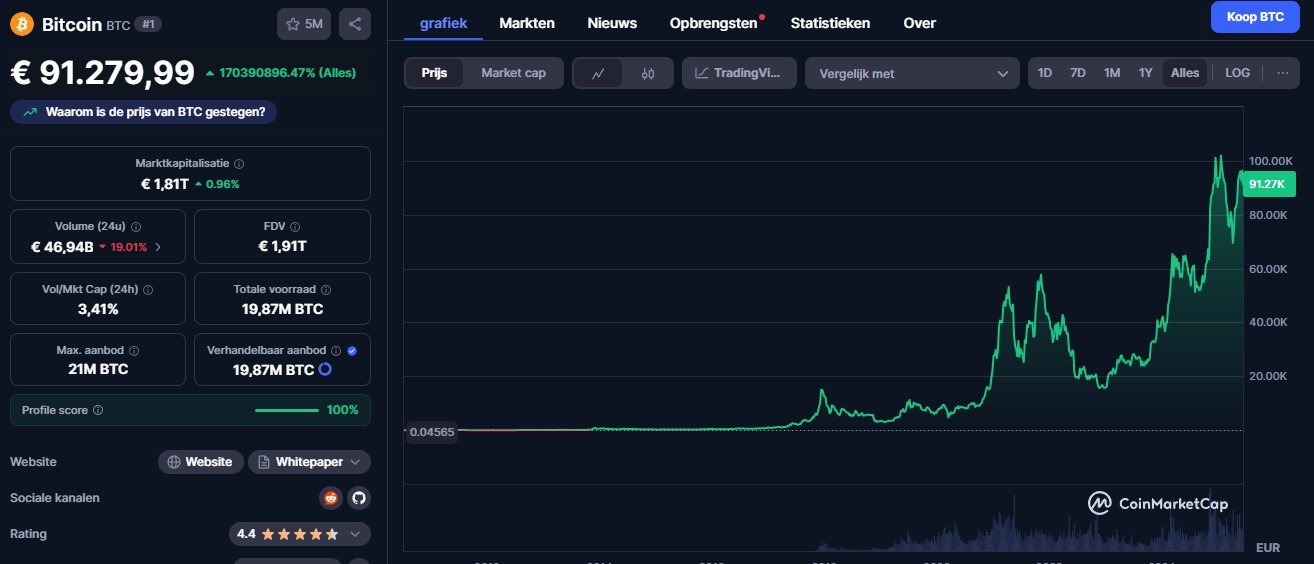Click the circular supply progress ring icon
This screenshot has height=564, width=1314.
[325, 370]
